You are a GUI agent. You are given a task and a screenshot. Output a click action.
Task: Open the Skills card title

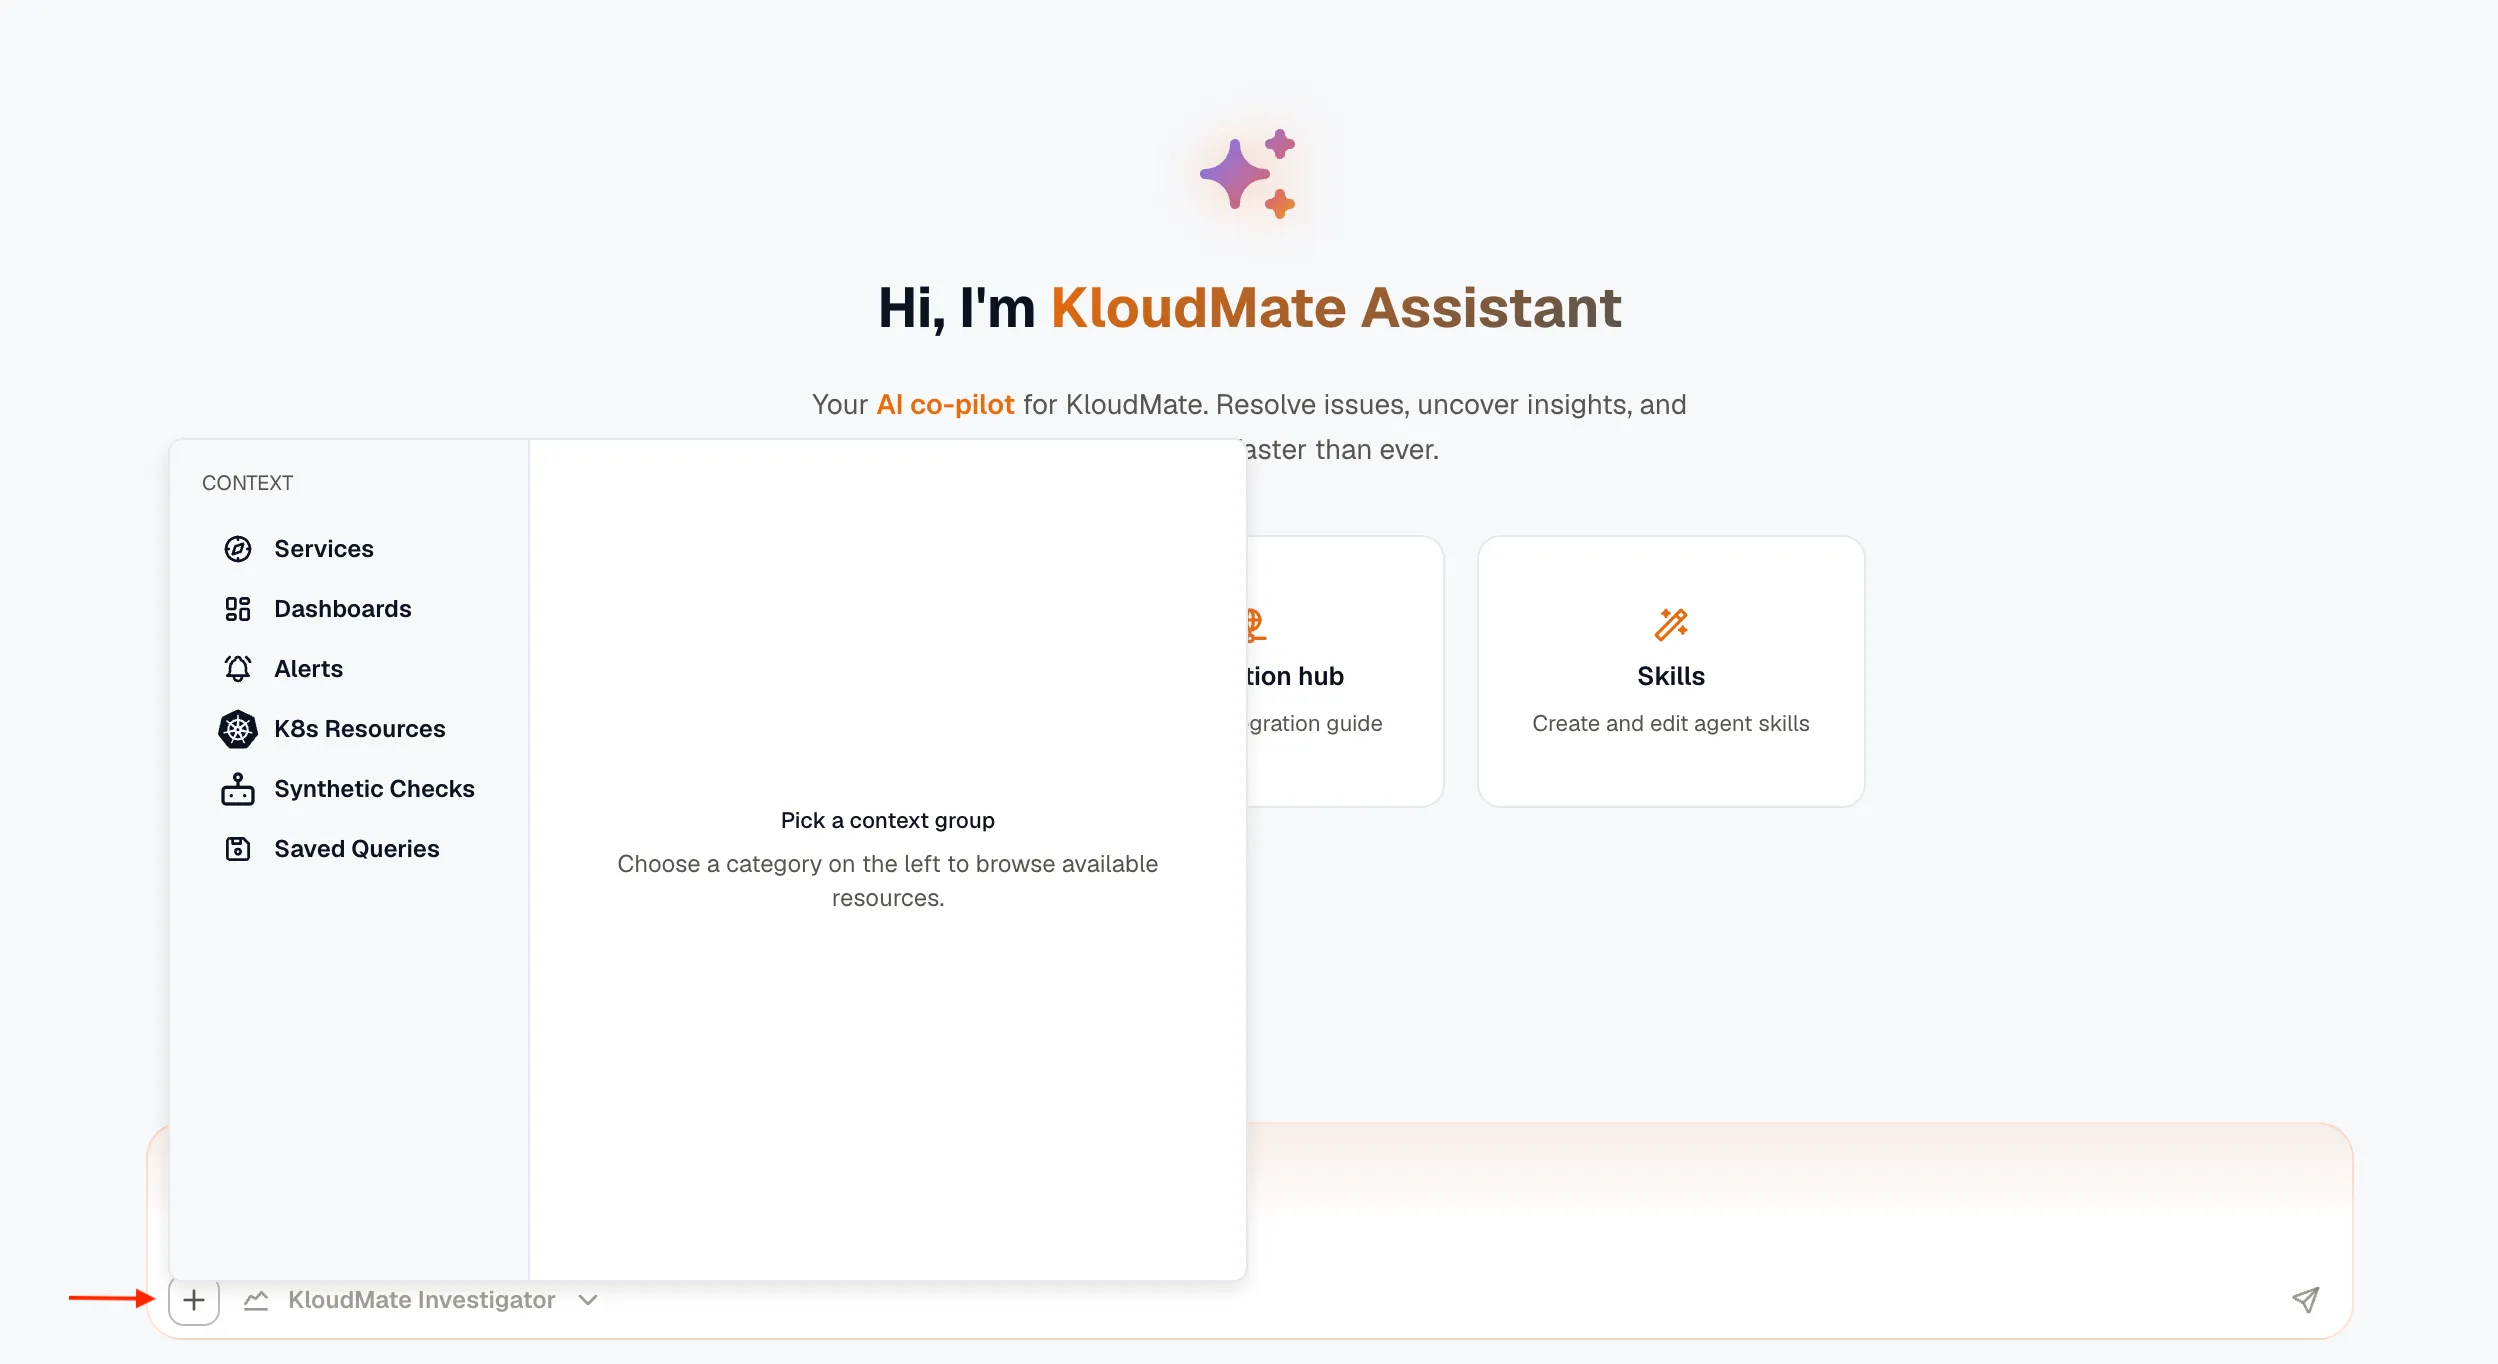click(x=1671, y=676)
